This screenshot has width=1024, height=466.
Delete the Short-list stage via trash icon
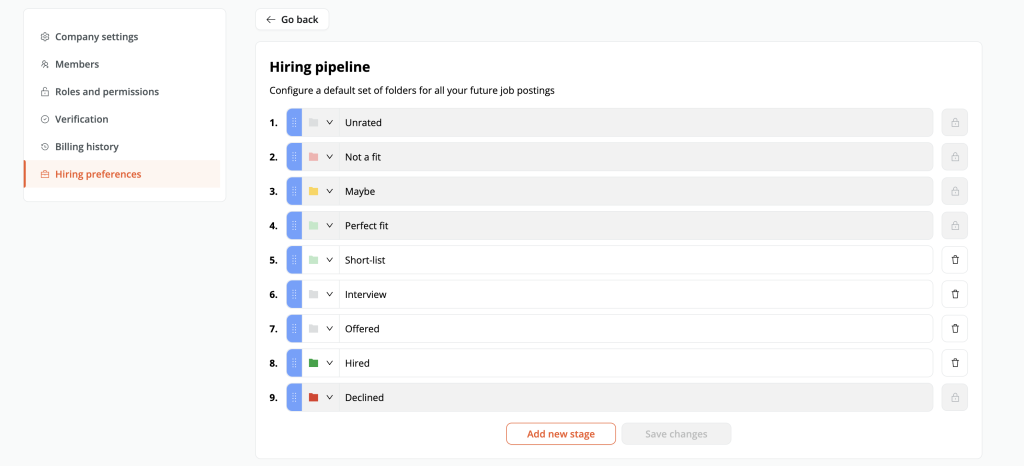(x=955, y=260)
